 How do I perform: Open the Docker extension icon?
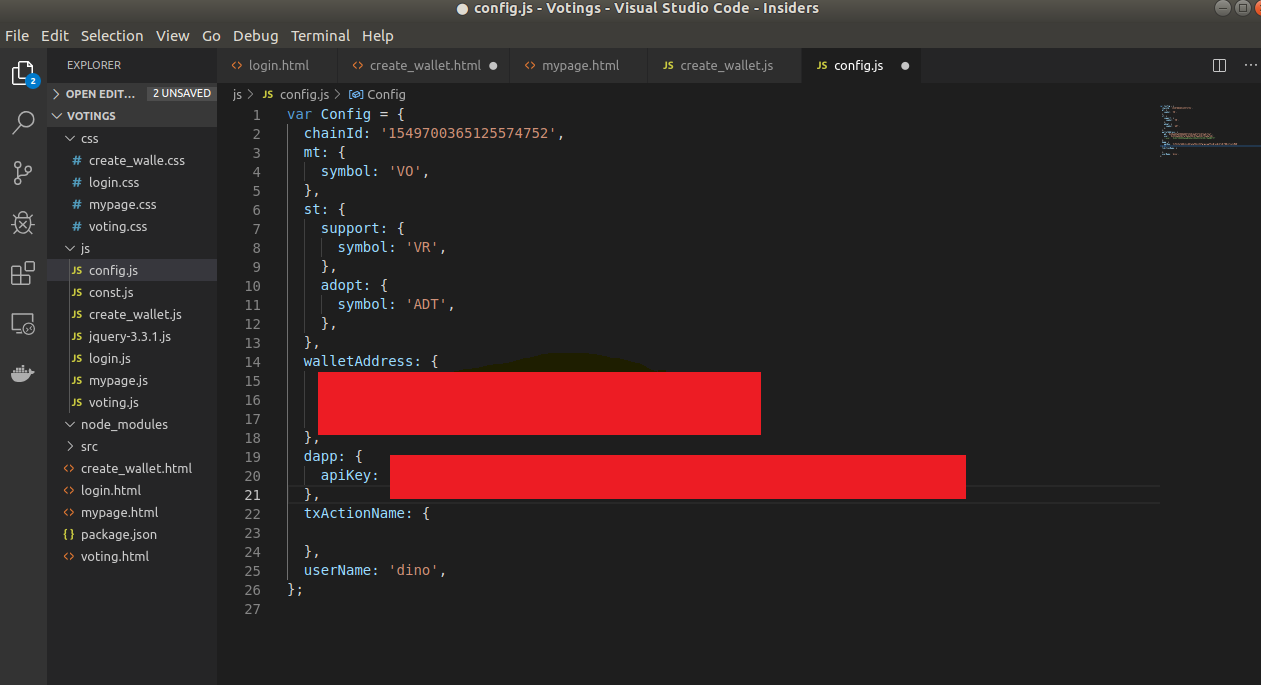pos(22,373)
